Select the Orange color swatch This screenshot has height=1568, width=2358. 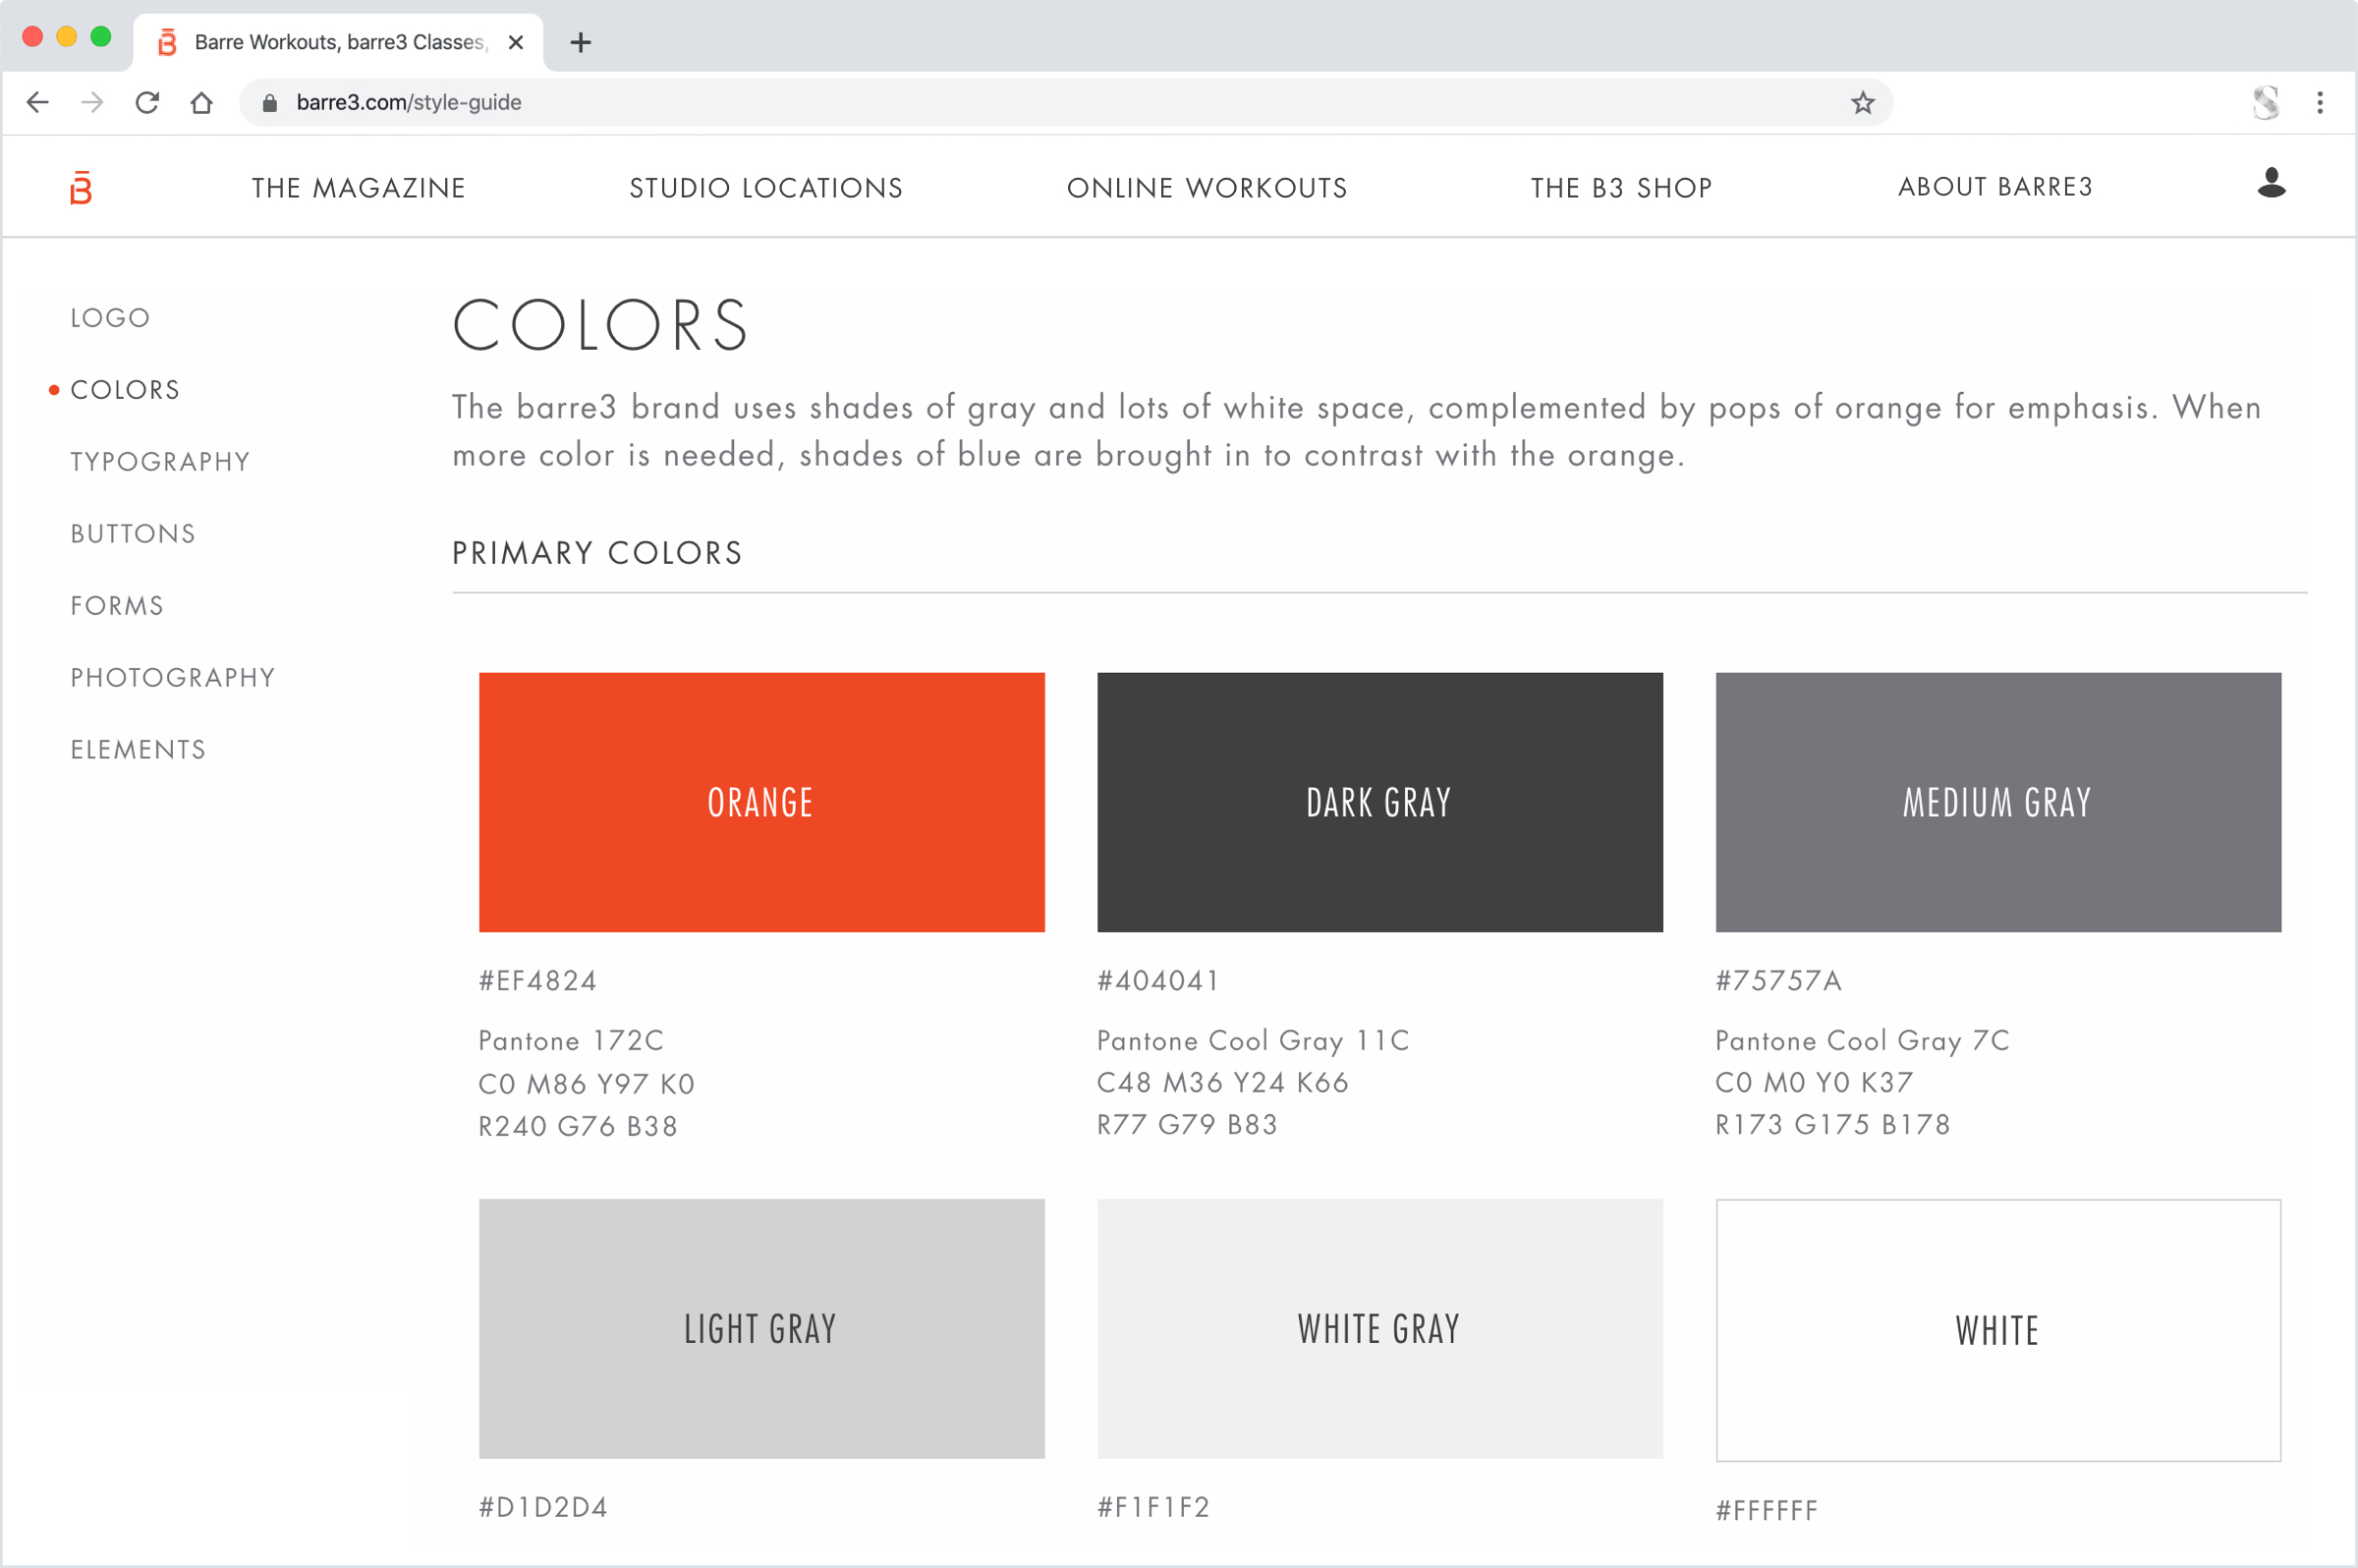(x=762, y=804)
